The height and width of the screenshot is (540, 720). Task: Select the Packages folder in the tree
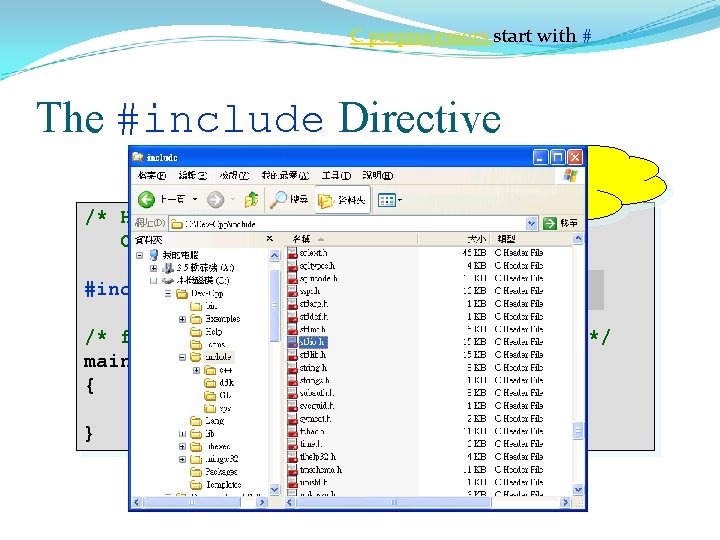(x=214, y=472)
